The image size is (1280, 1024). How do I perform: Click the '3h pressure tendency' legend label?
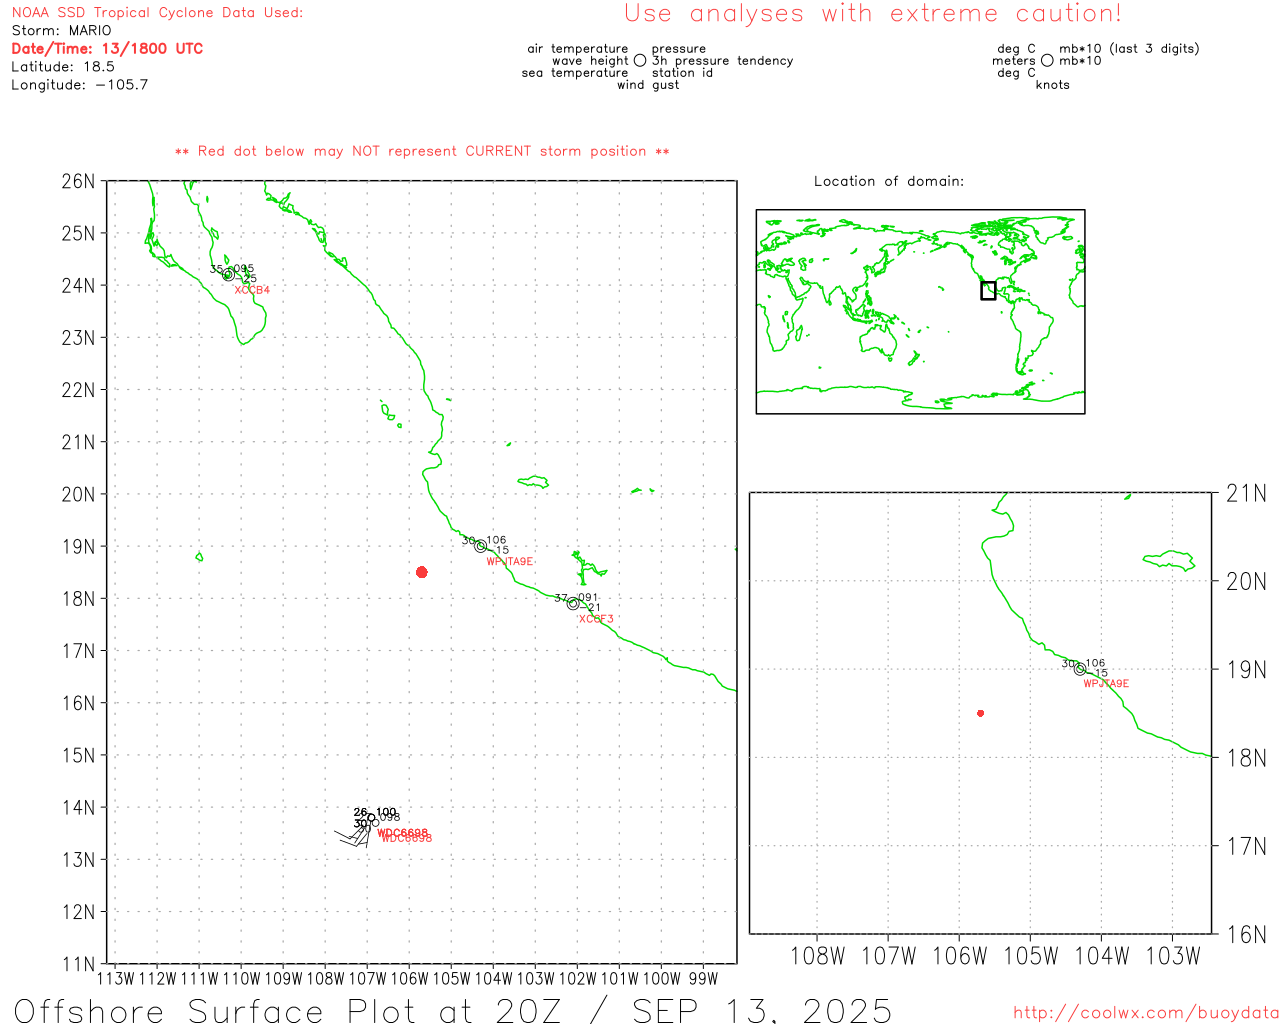722,61
